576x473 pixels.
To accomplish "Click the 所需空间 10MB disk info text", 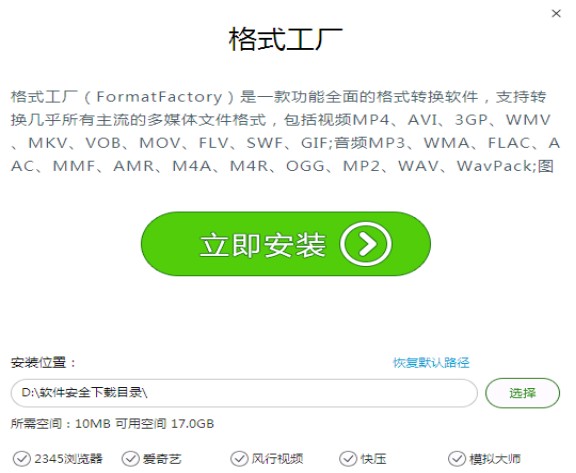I will 112,424.
